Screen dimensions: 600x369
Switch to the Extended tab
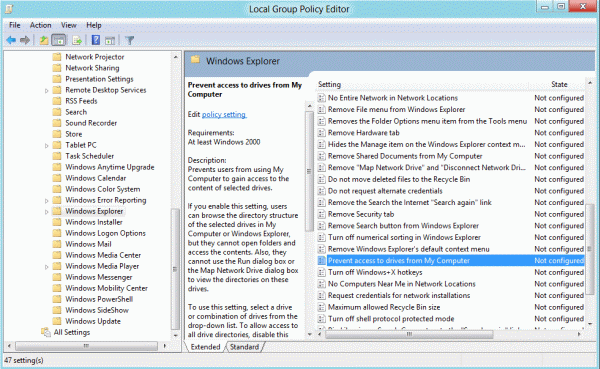[205, 347]
